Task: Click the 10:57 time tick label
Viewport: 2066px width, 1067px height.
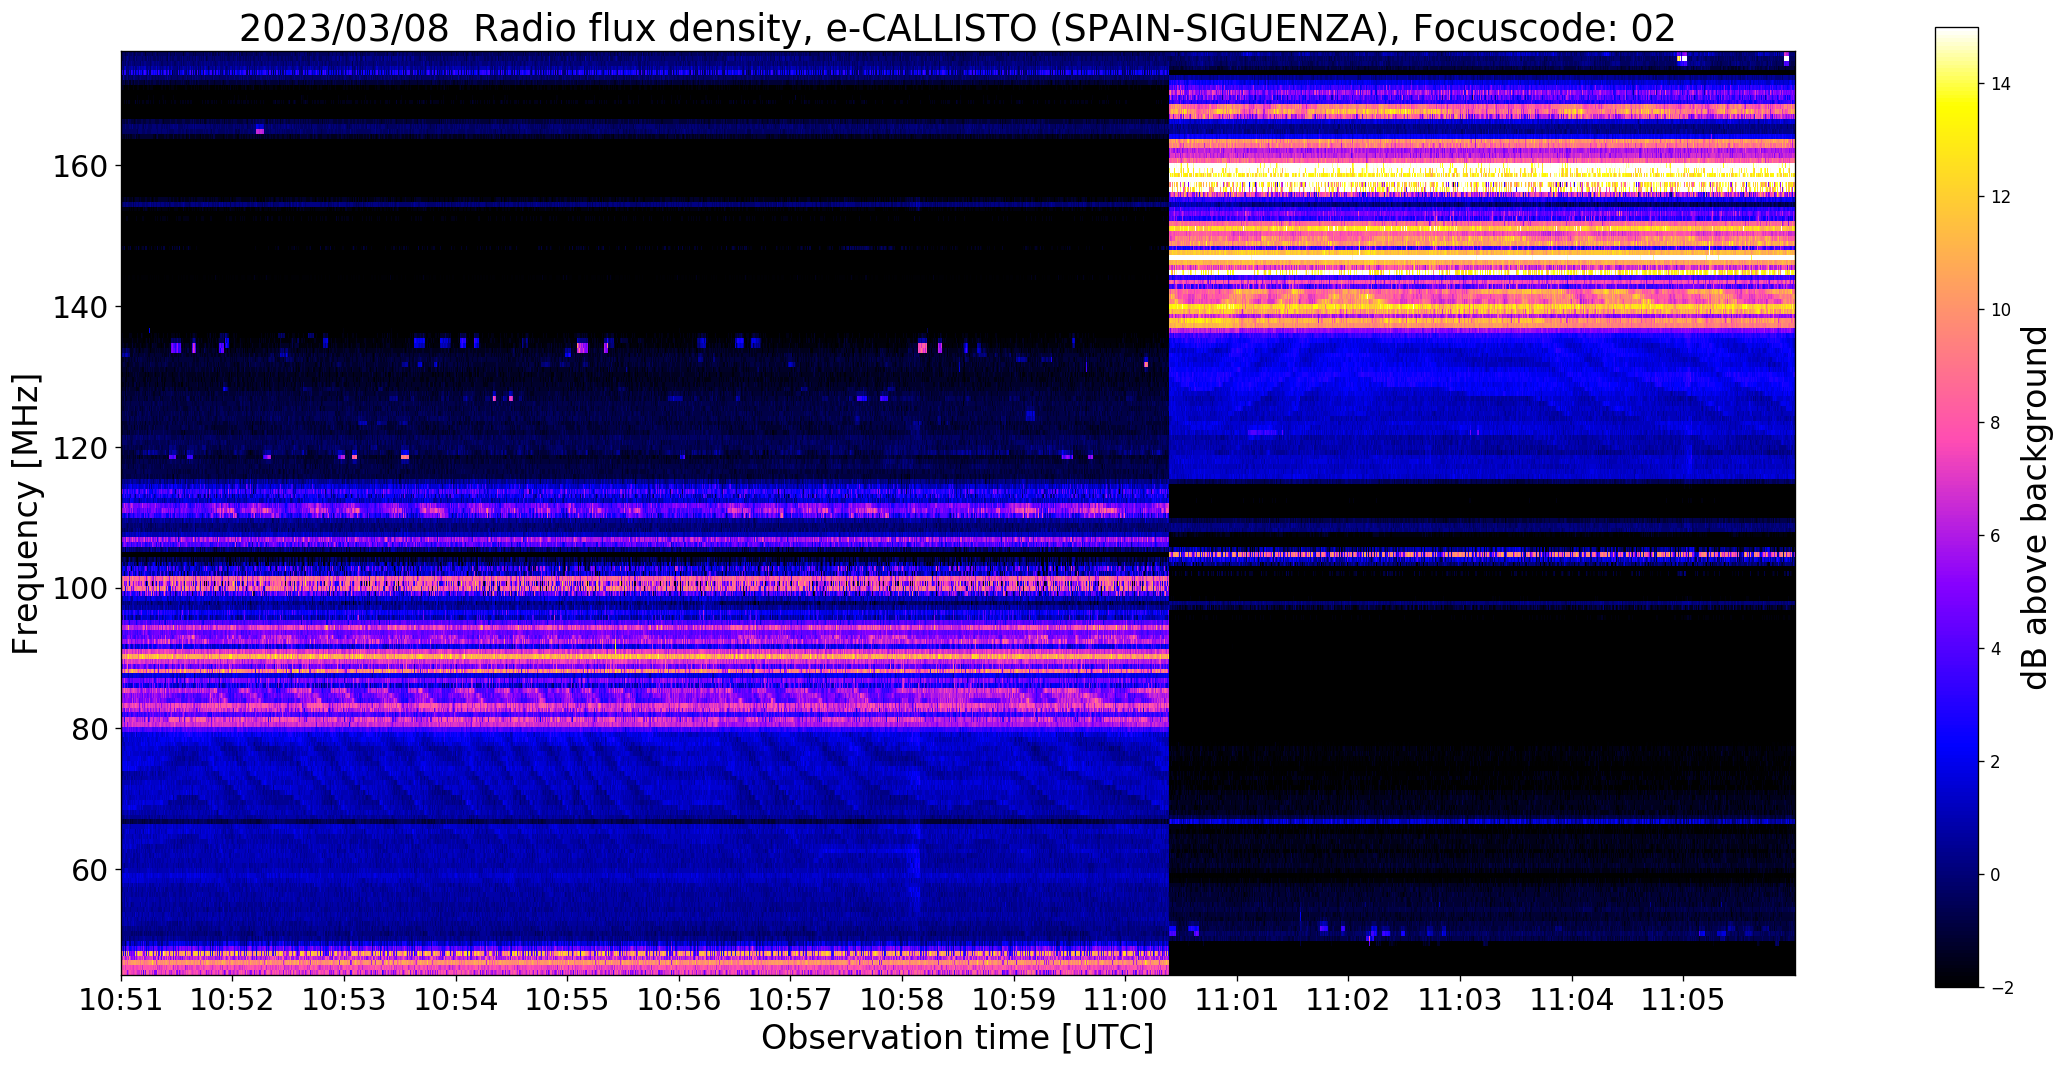Action: click(790, 1001)
